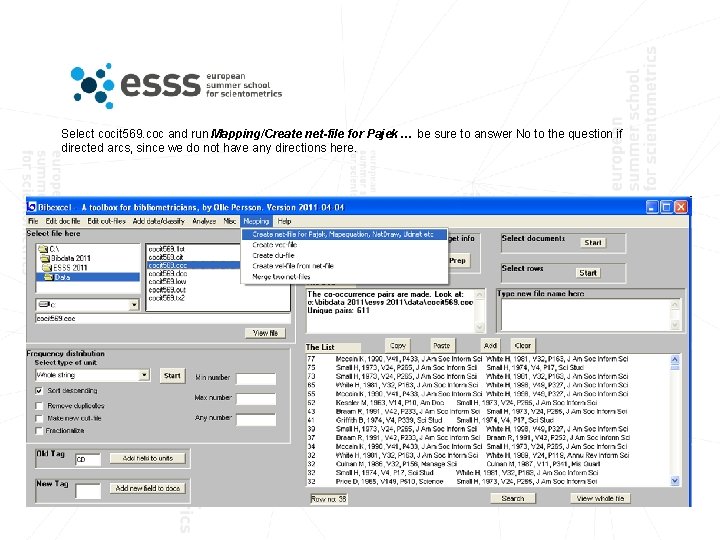The image size is (720, 540).
Task: Open the Analyze menu
Action: [204, 221]
